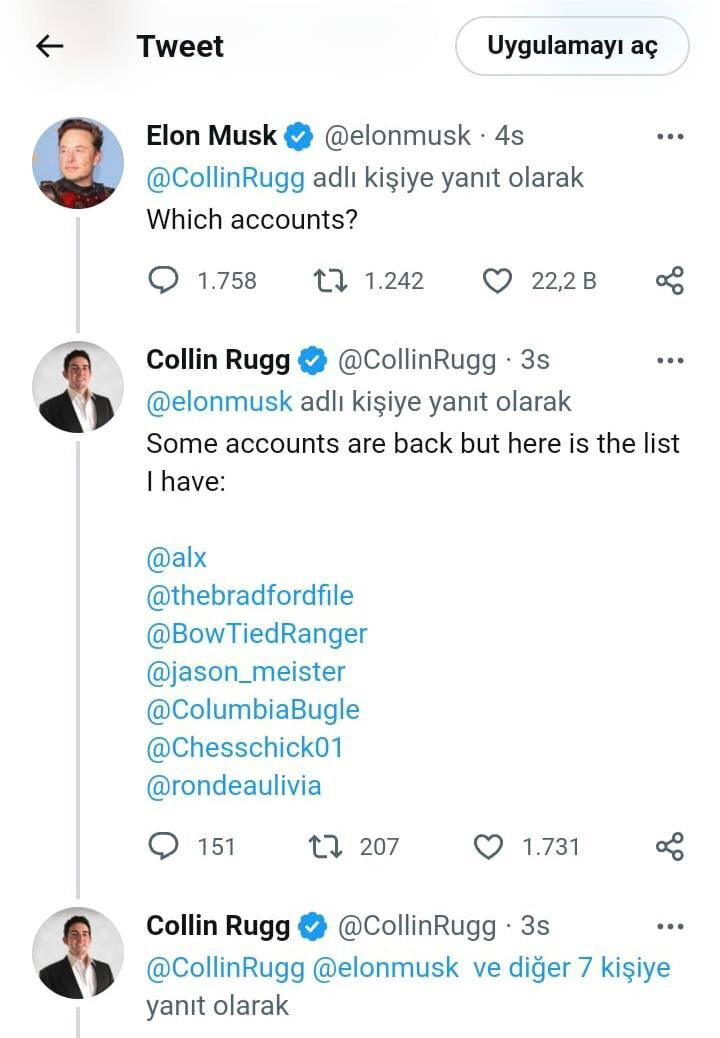This screenshot has width=720, height=1038.
Task: Visit the @ColumbiaBugle profile link
Action: 253,710
